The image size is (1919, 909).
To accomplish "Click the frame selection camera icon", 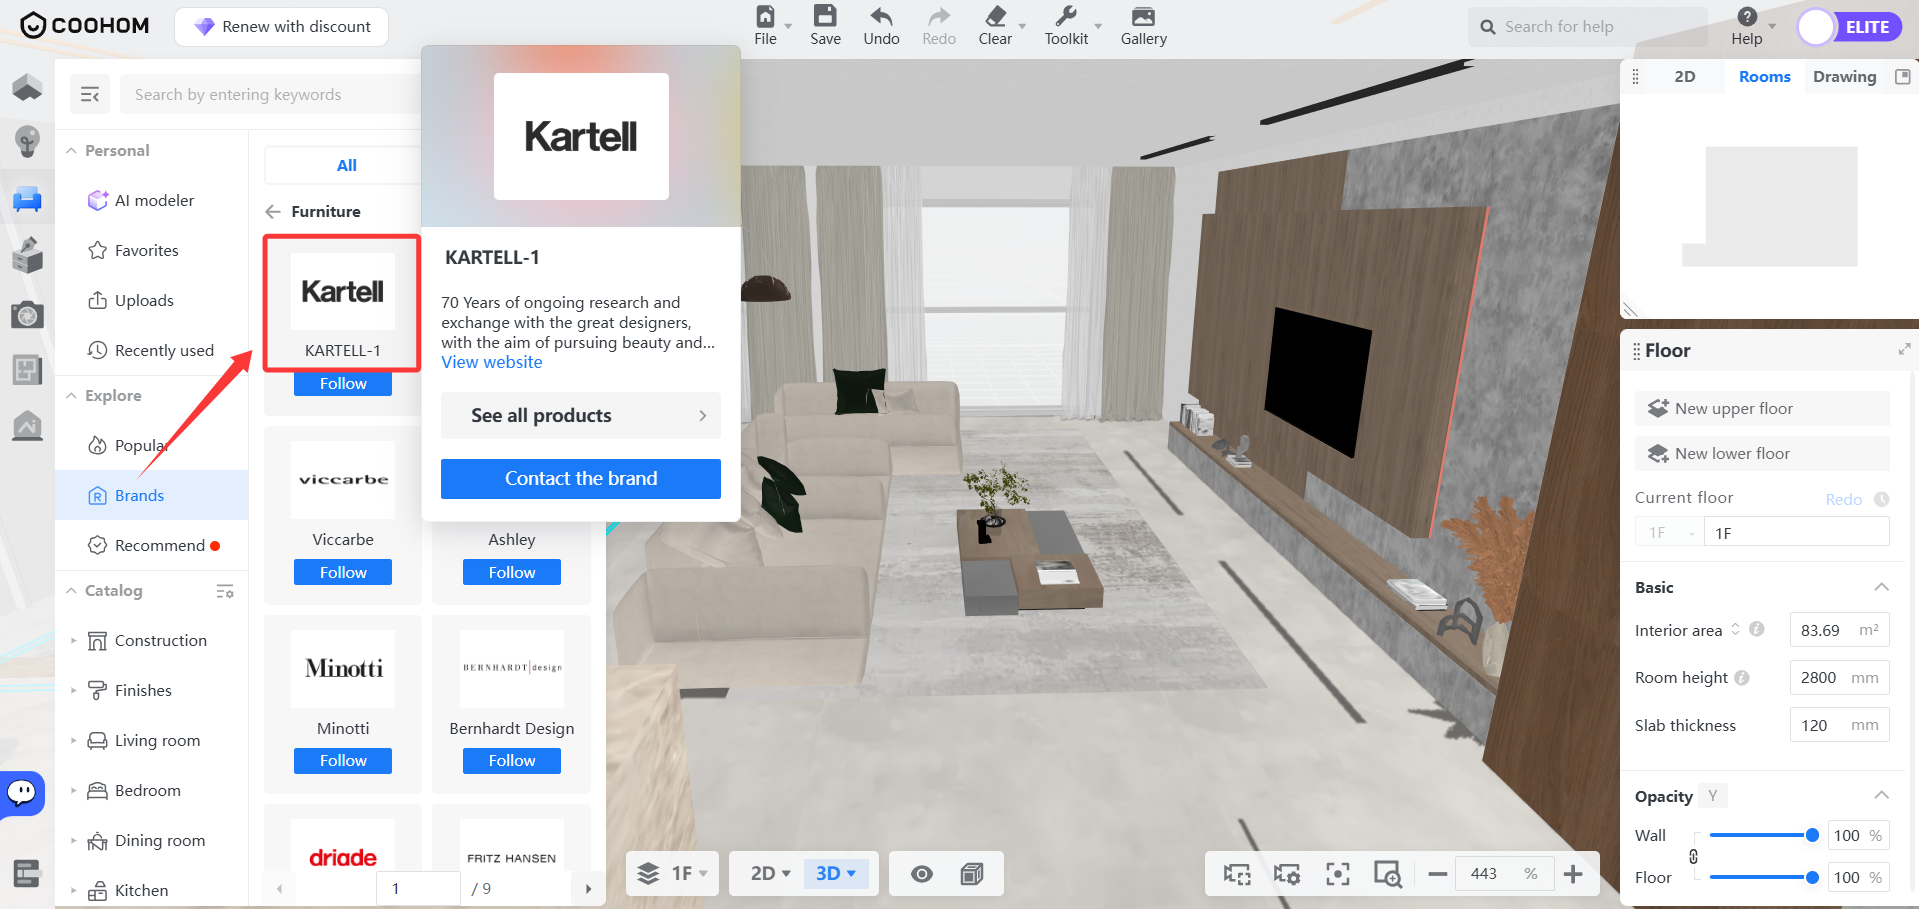I will [x=1237, y=874].
